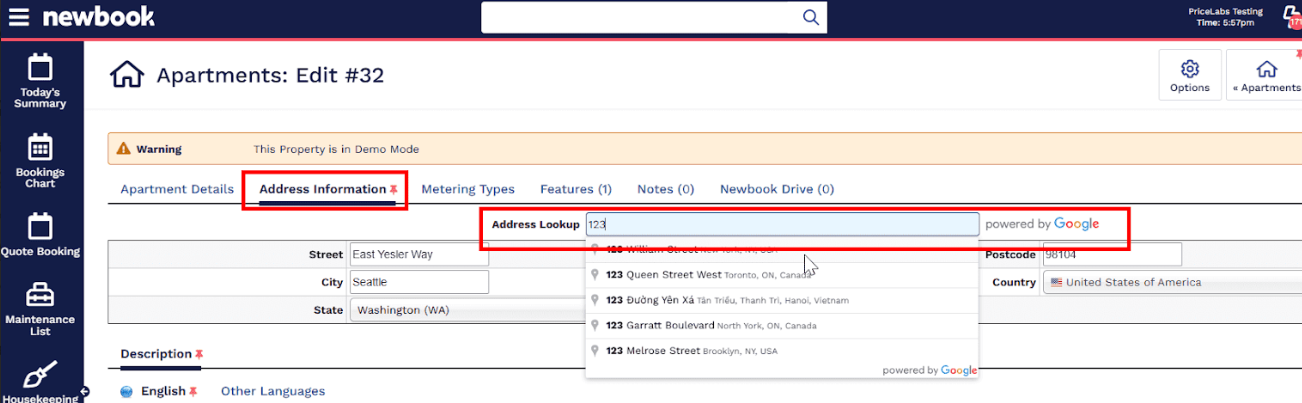Open Other Languages link

(273, 391)
